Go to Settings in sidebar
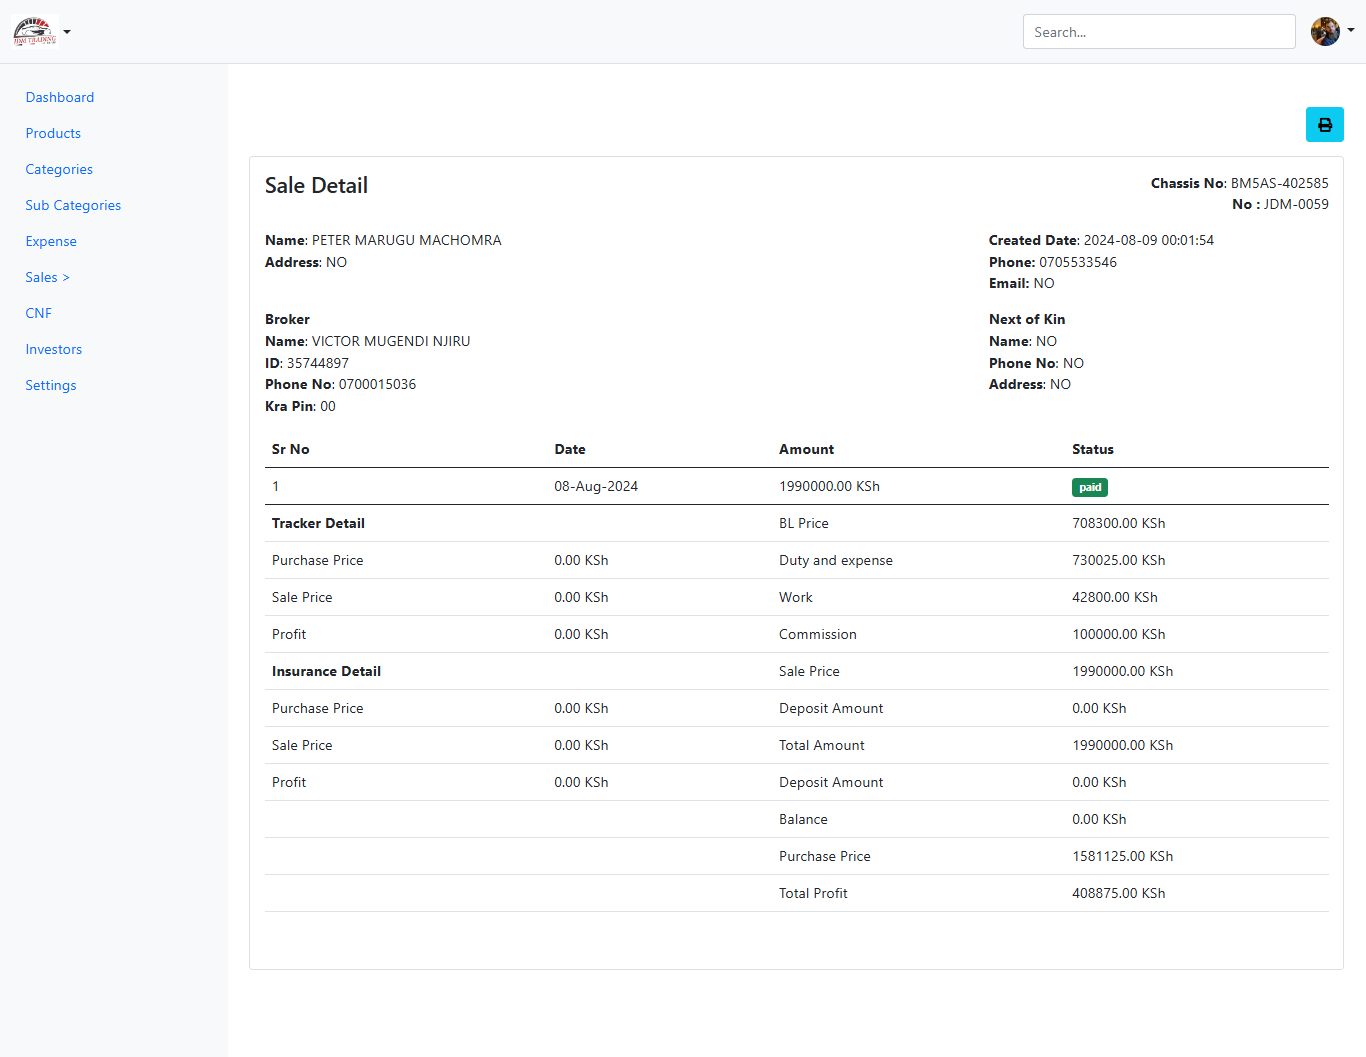Viewport: 1366px width, 1057px height. [51, 385]
